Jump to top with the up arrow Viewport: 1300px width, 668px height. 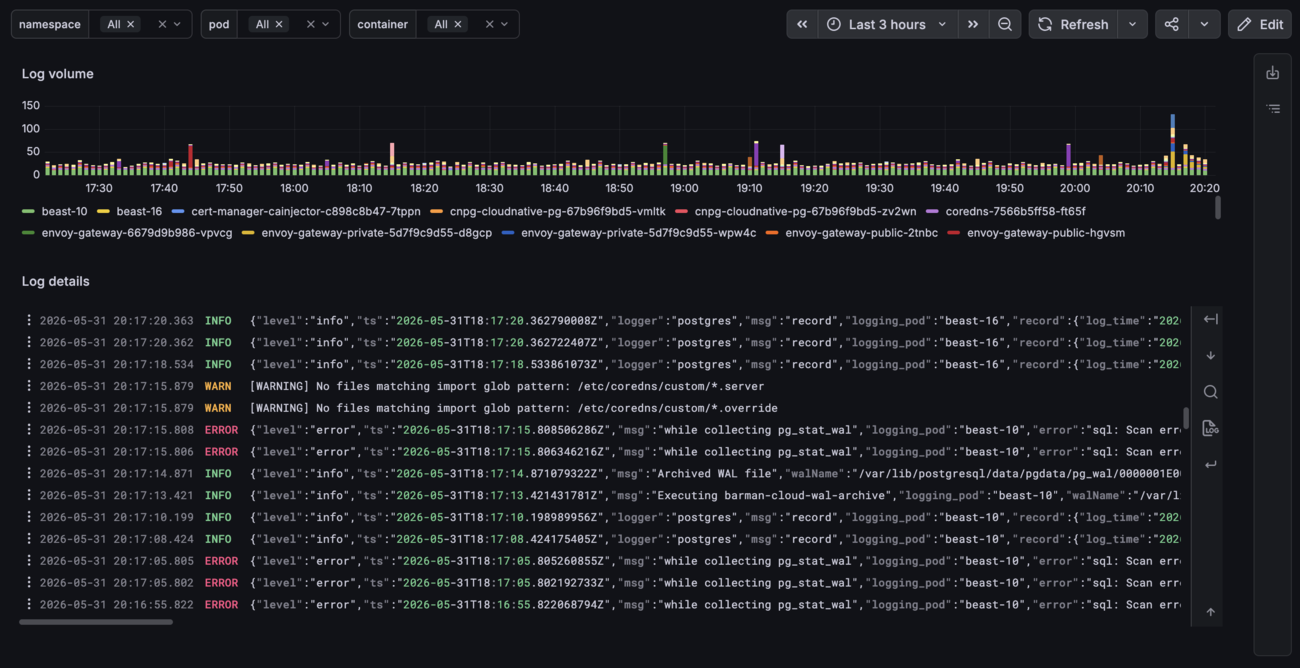point(1210,612)
